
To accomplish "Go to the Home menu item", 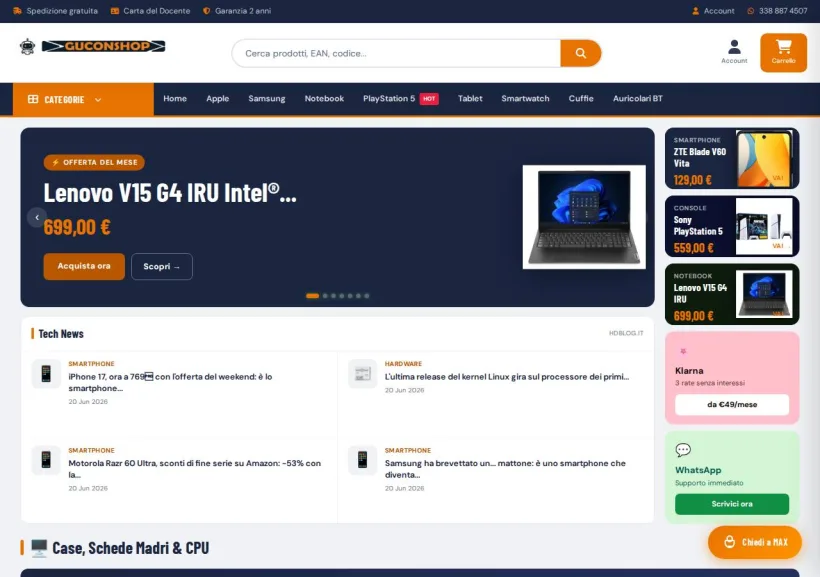I will [x=175, y=98].
